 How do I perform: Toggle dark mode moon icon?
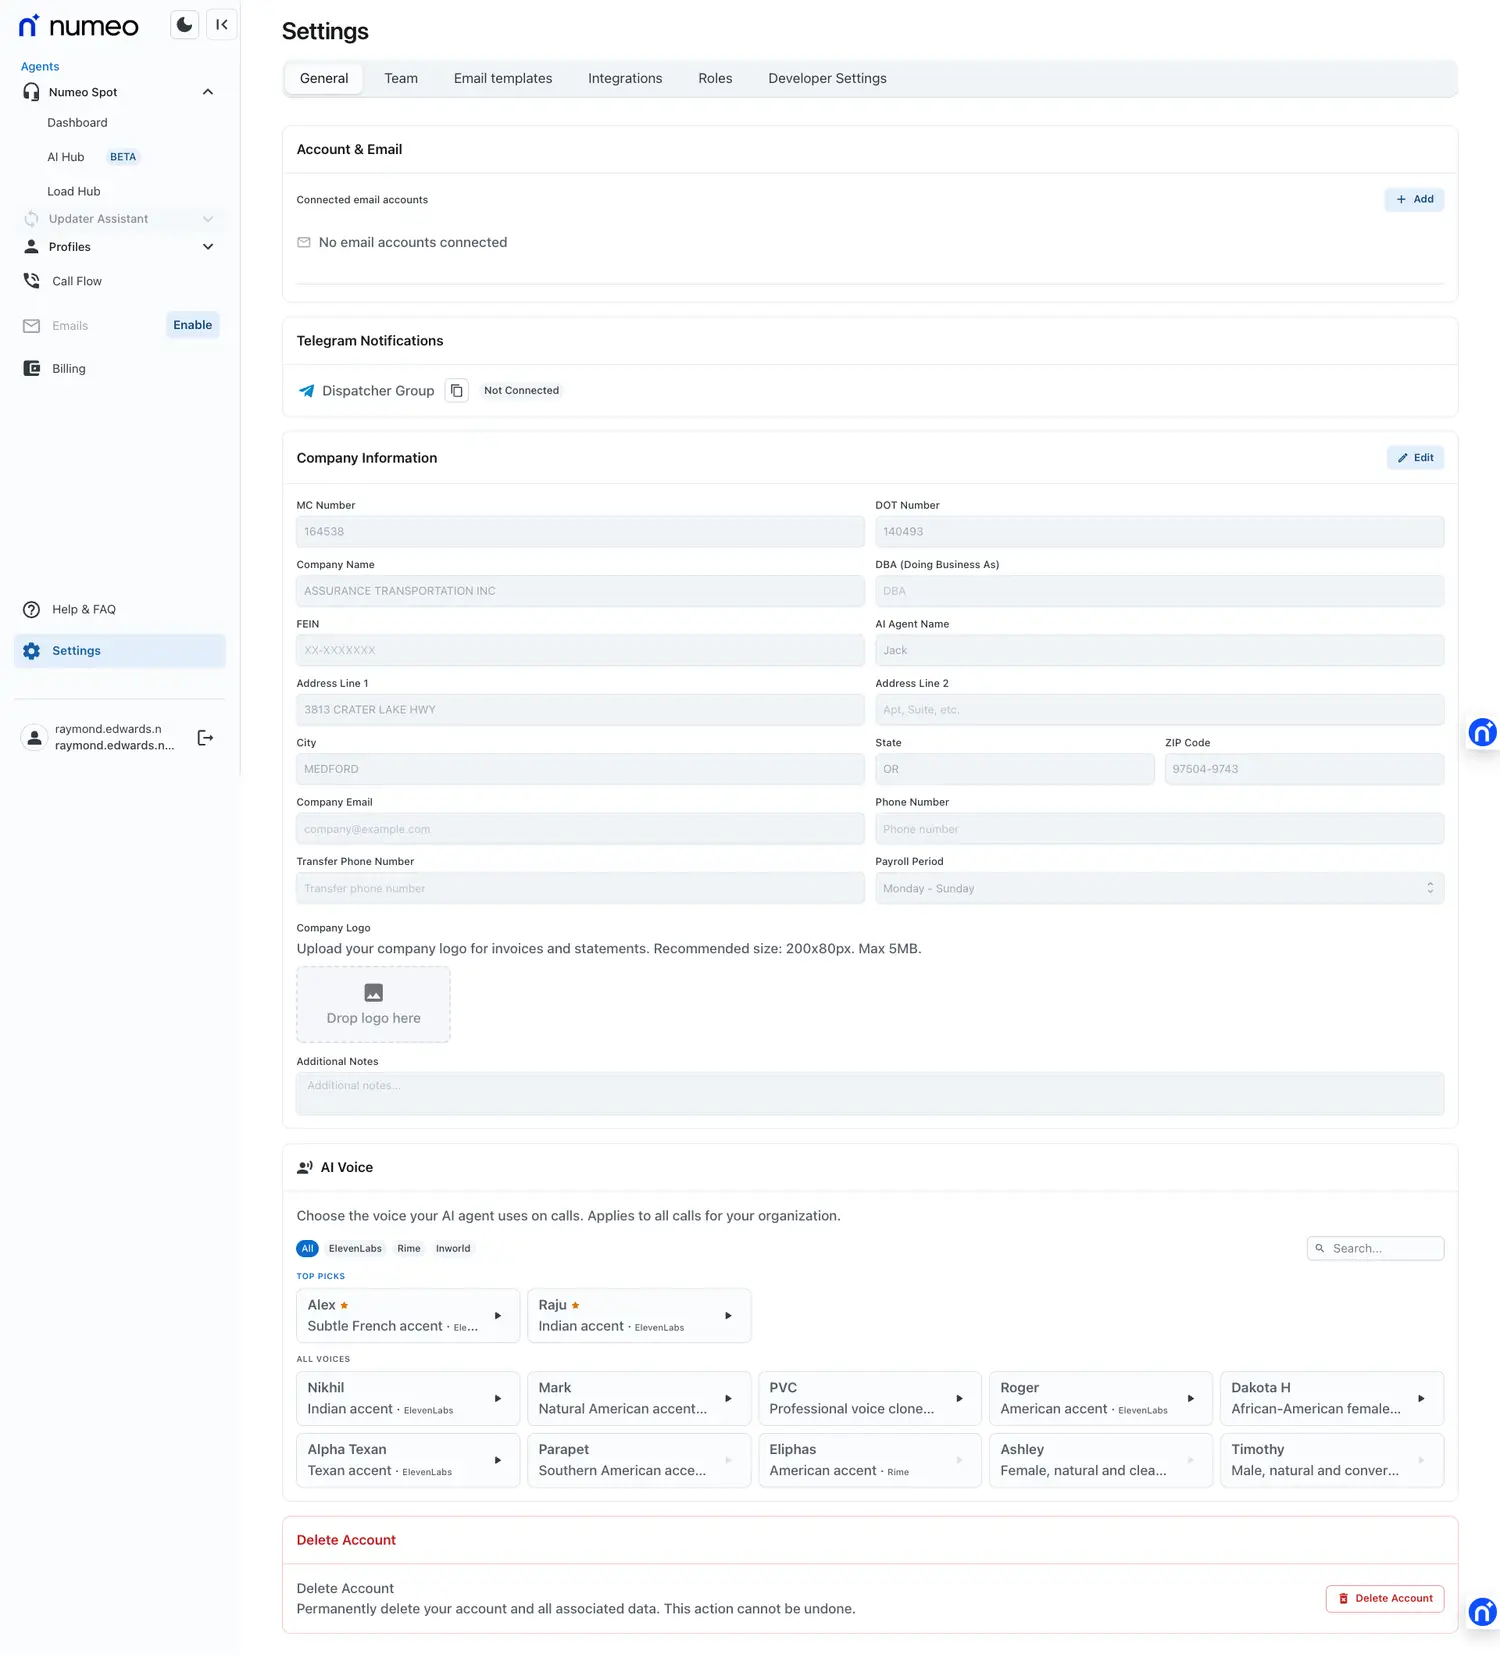point(184,25)
